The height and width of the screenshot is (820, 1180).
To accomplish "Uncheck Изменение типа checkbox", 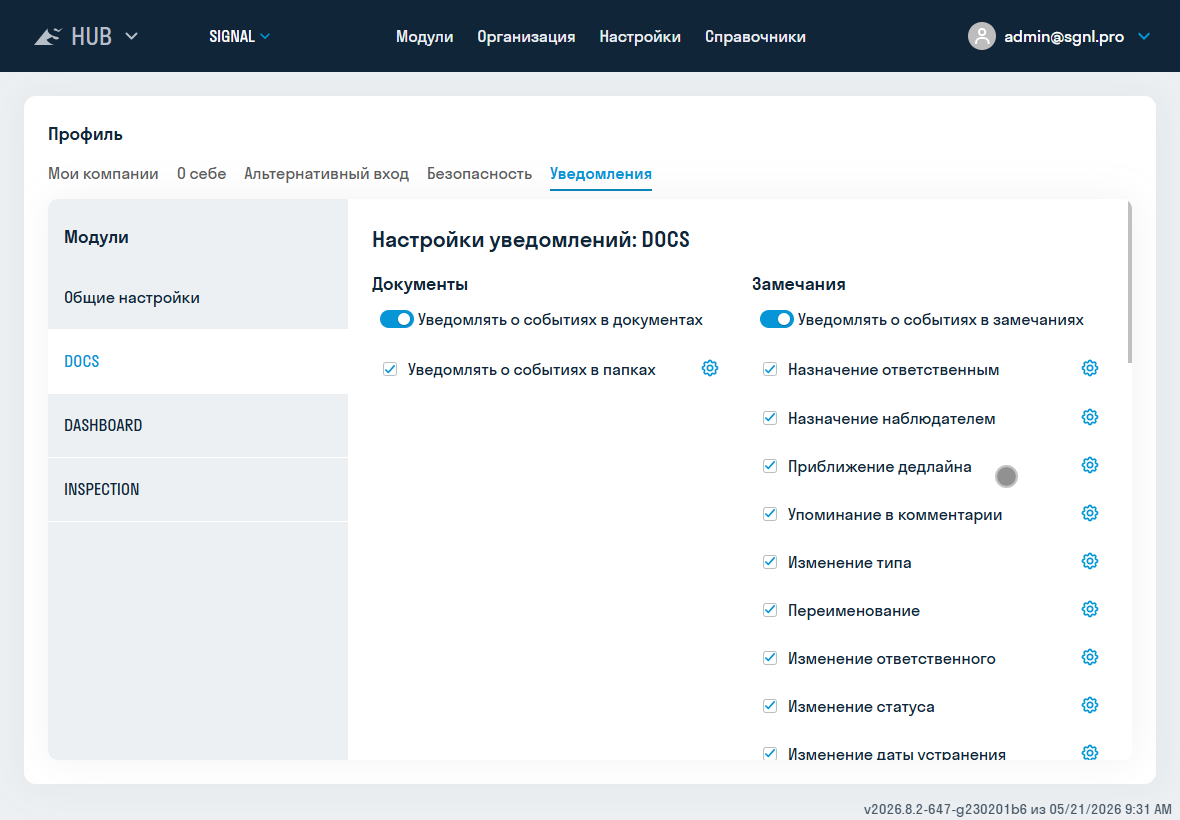I will [770, 562].
